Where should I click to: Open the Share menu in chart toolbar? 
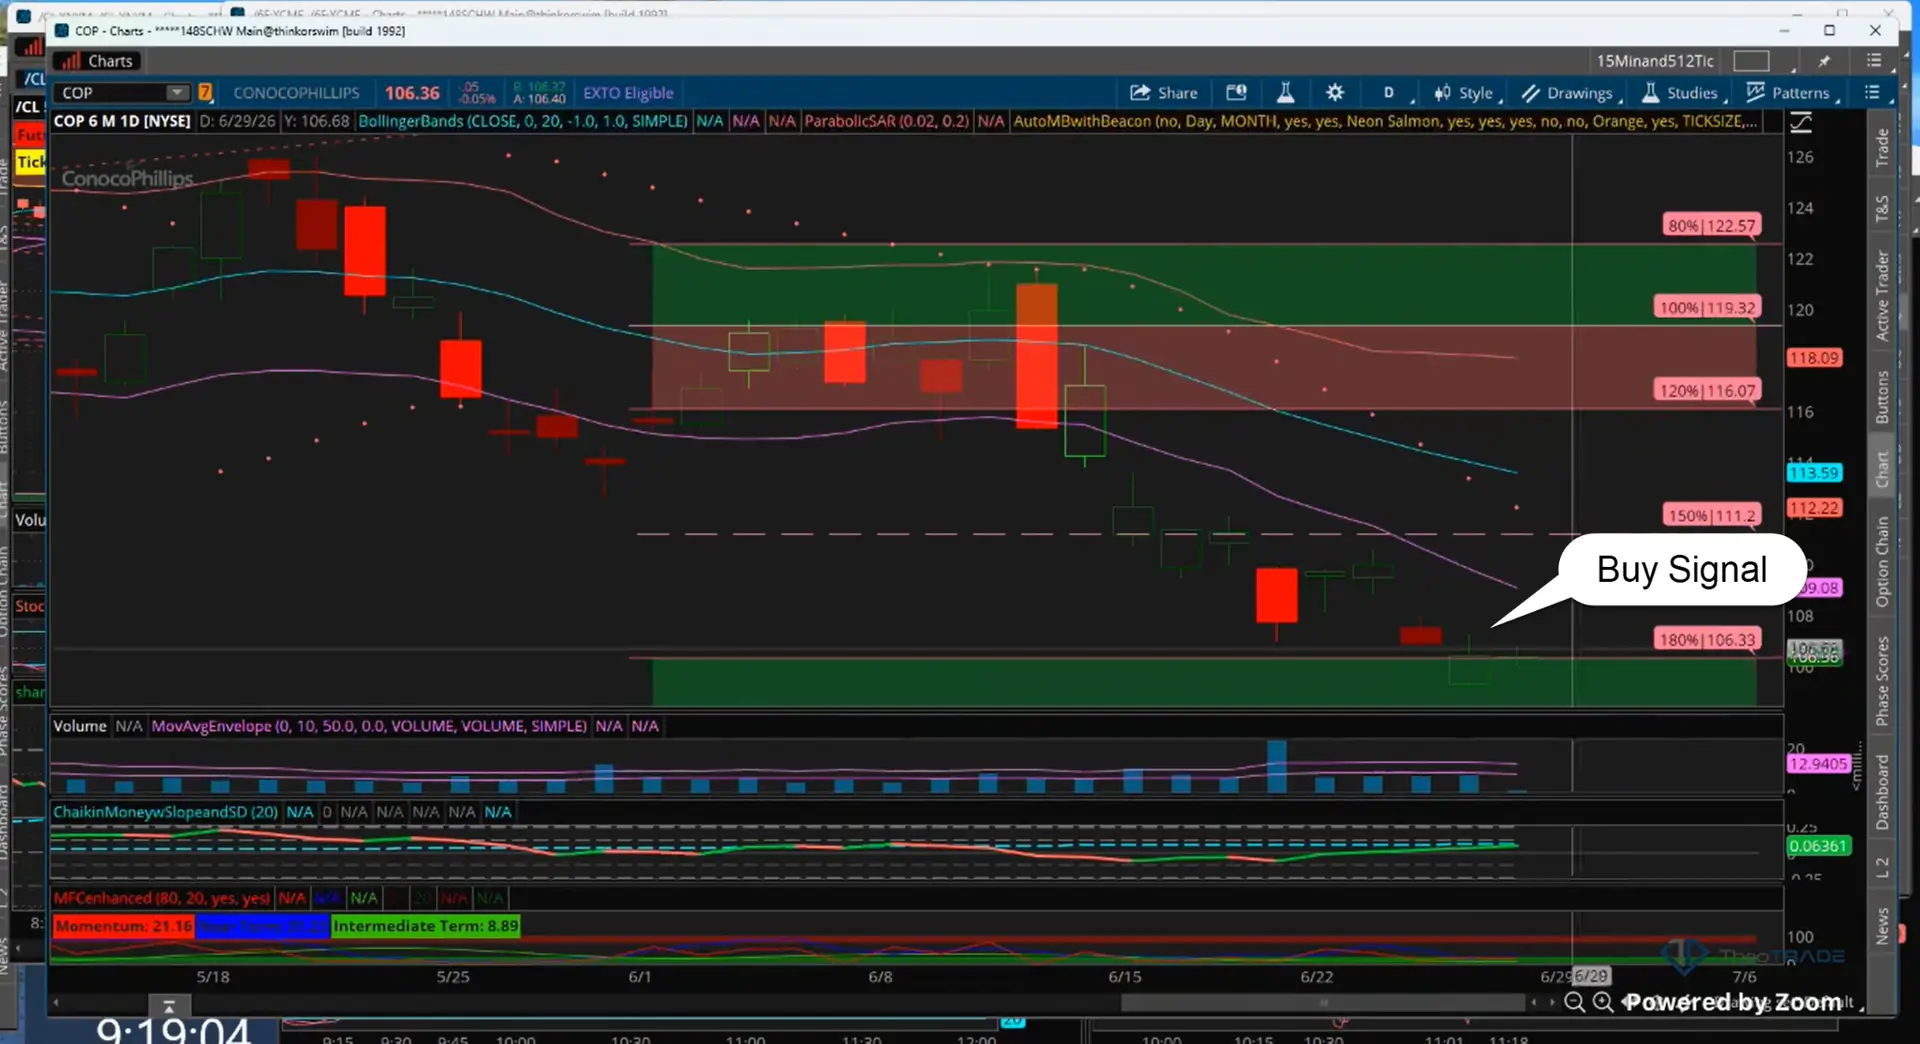coord(1163,93)
